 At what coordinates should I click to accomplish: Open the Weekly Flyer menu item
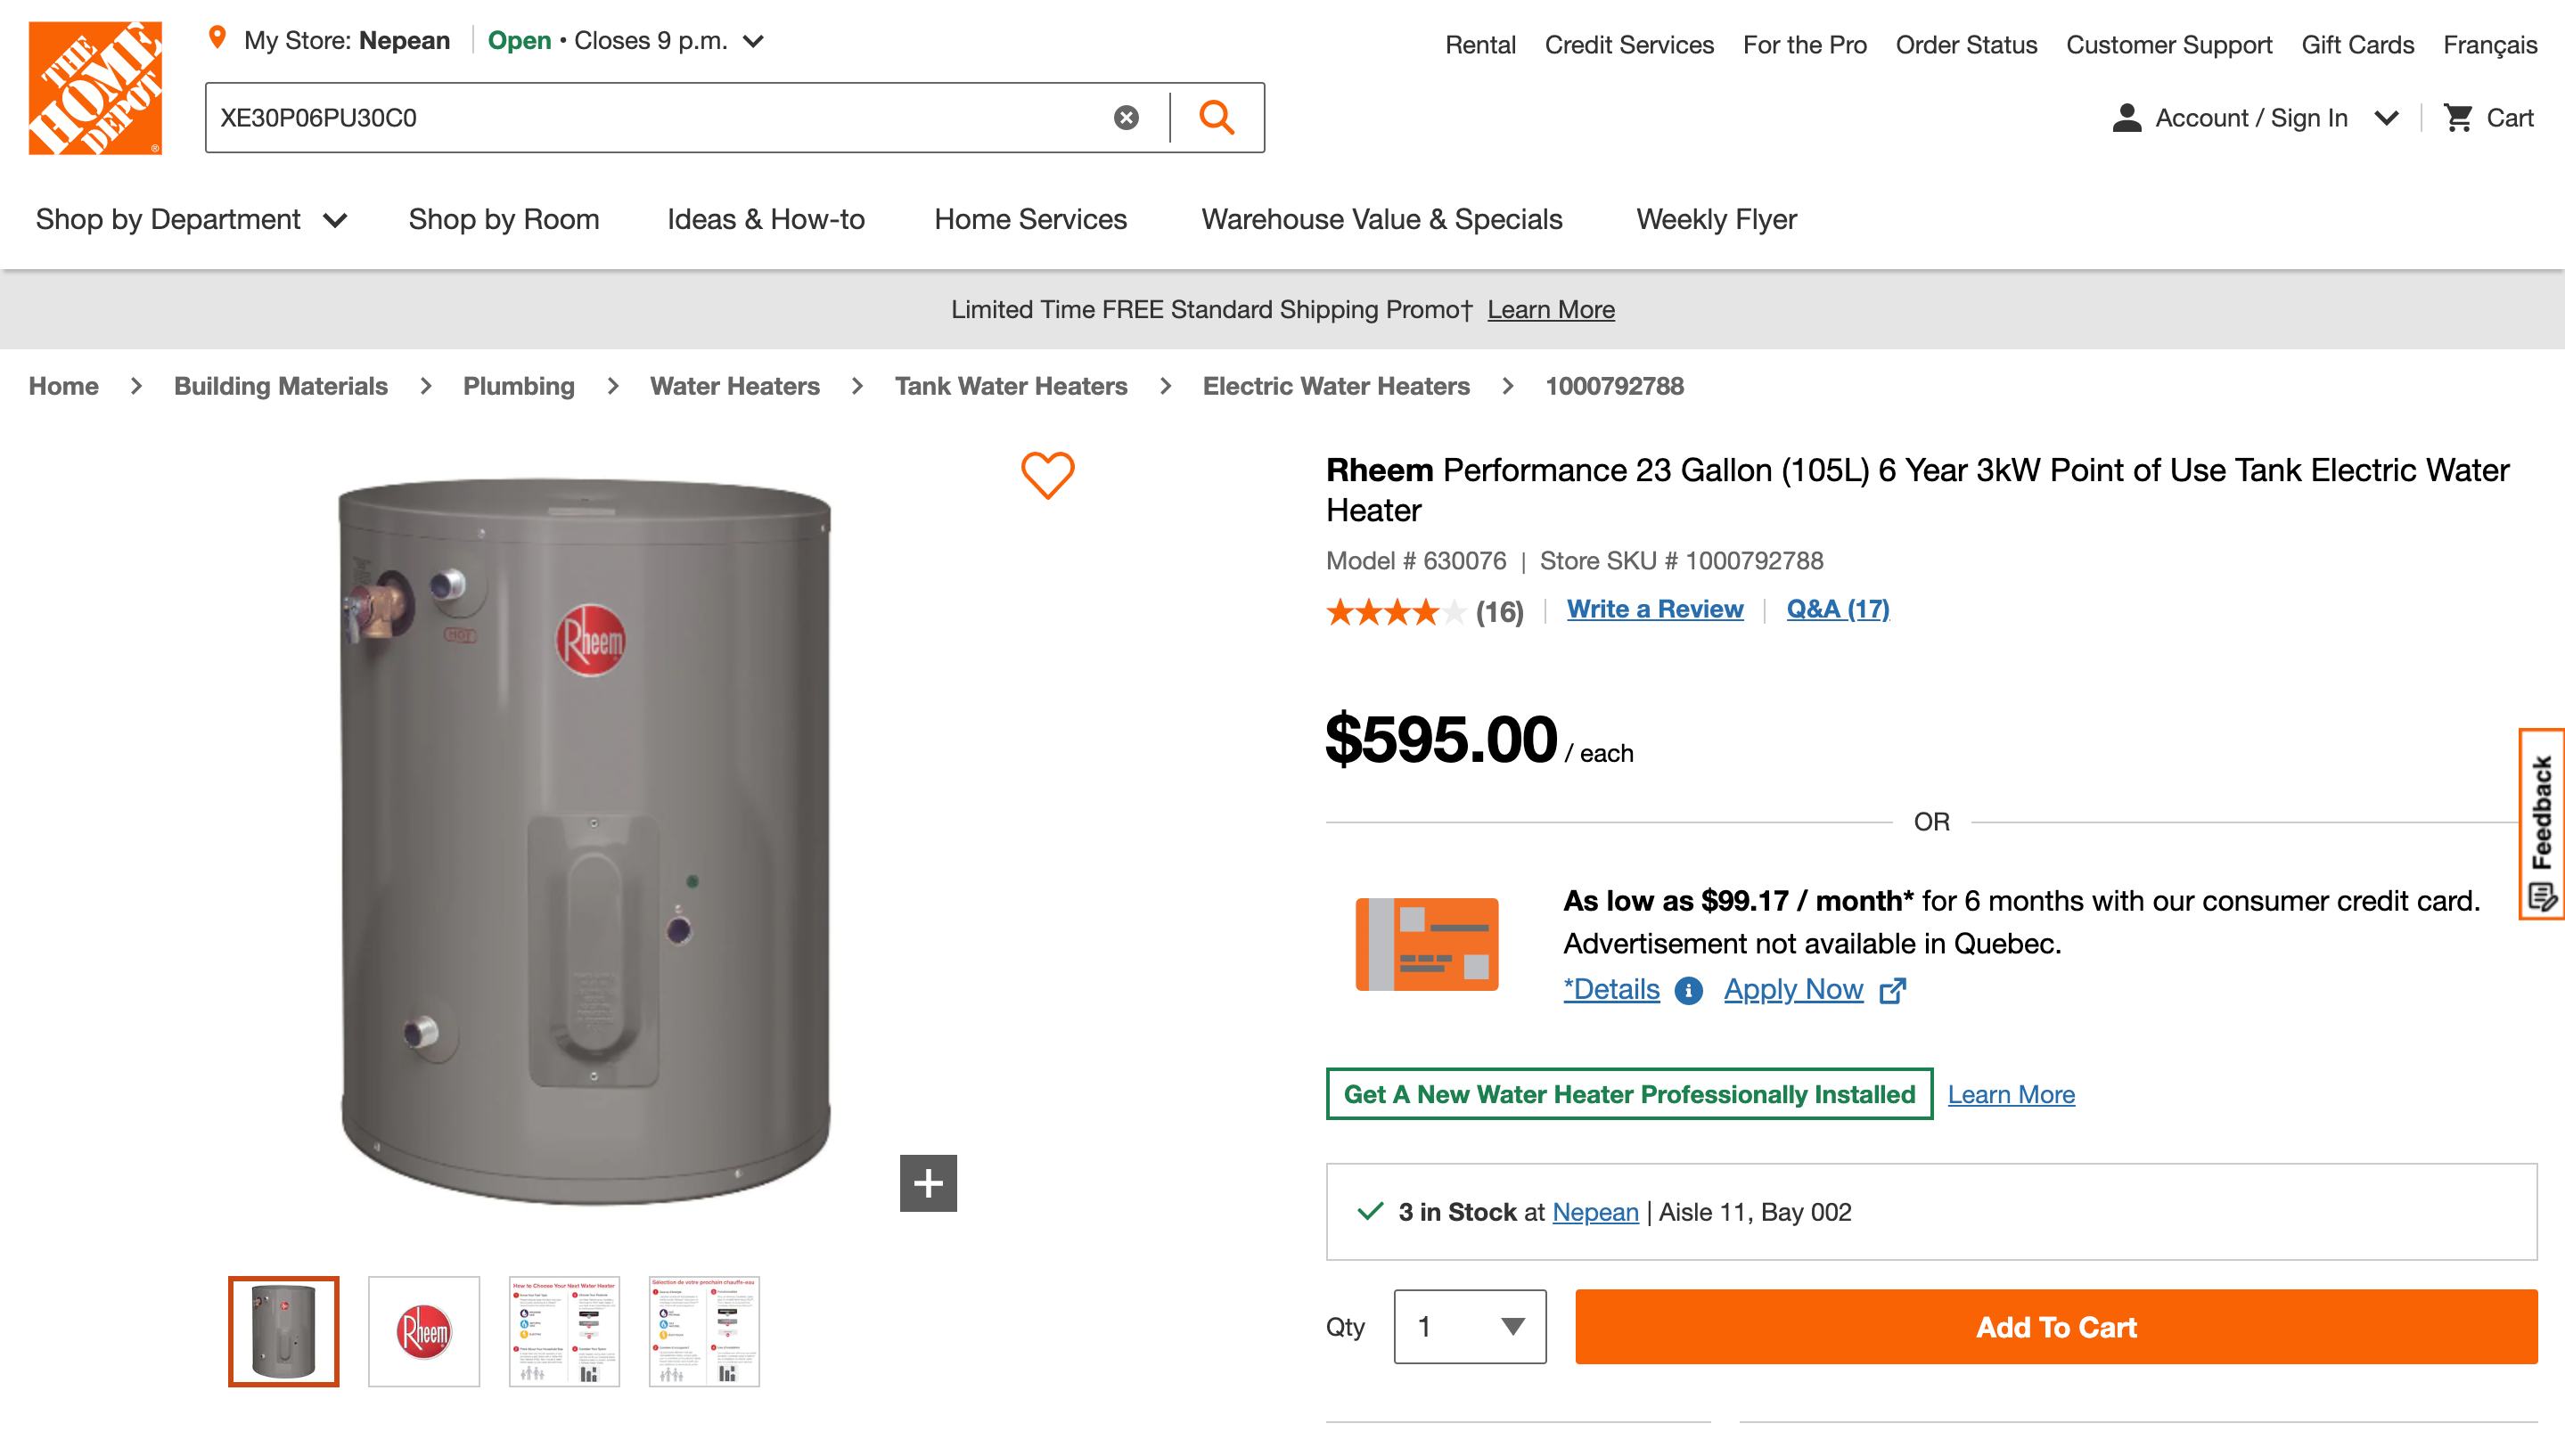[1716, 219]
